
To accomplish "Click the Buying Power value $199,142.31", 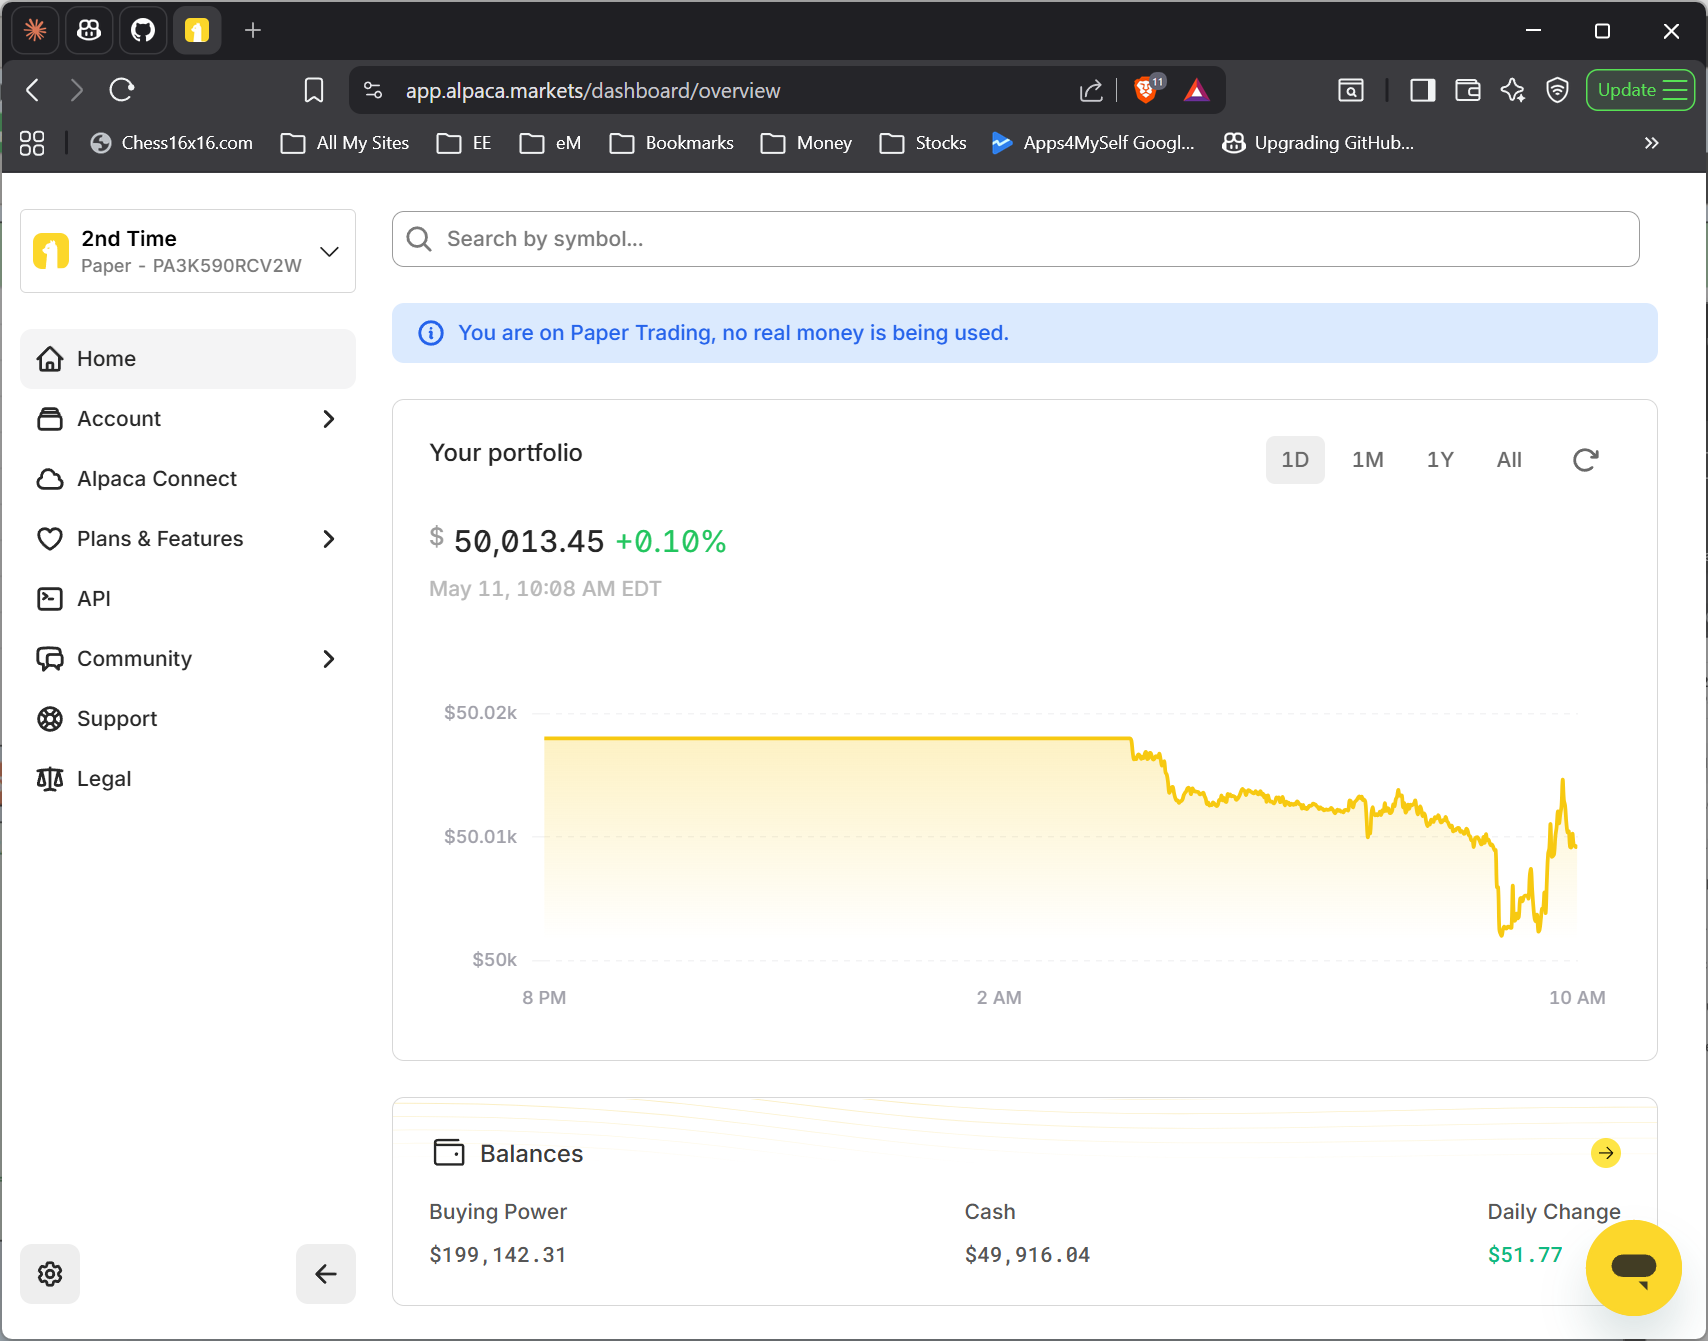I will point(498,1255).
